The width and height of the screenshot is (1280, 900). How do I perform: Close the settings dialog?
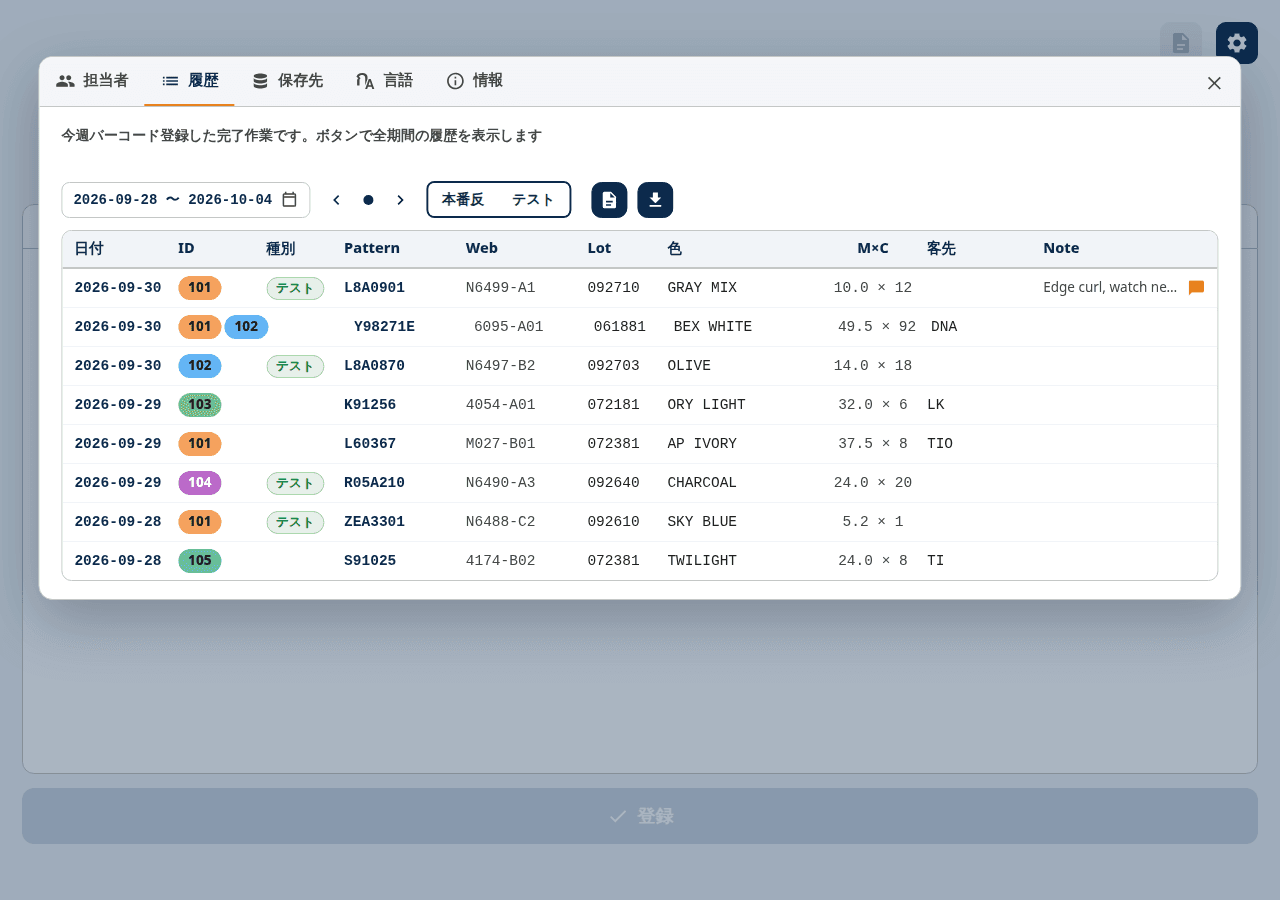[1214, 83]
